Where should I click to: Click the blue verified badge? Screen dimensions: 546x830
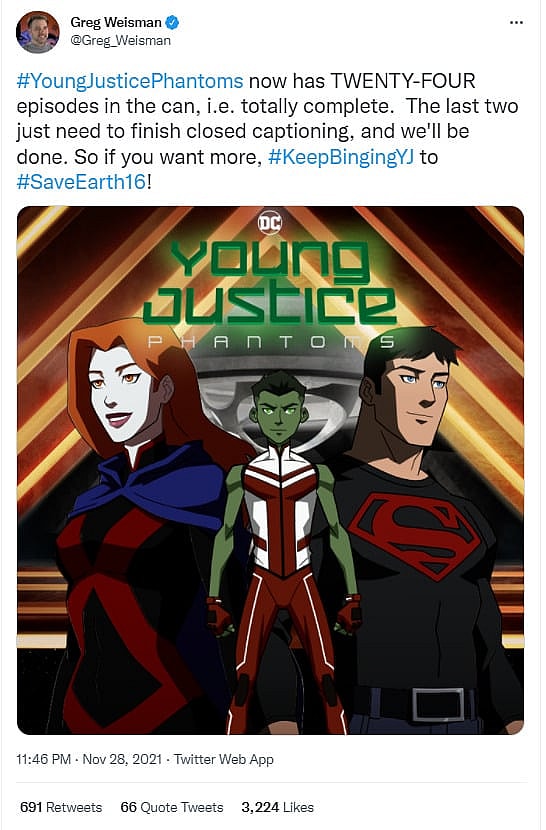tap(172, 22)
